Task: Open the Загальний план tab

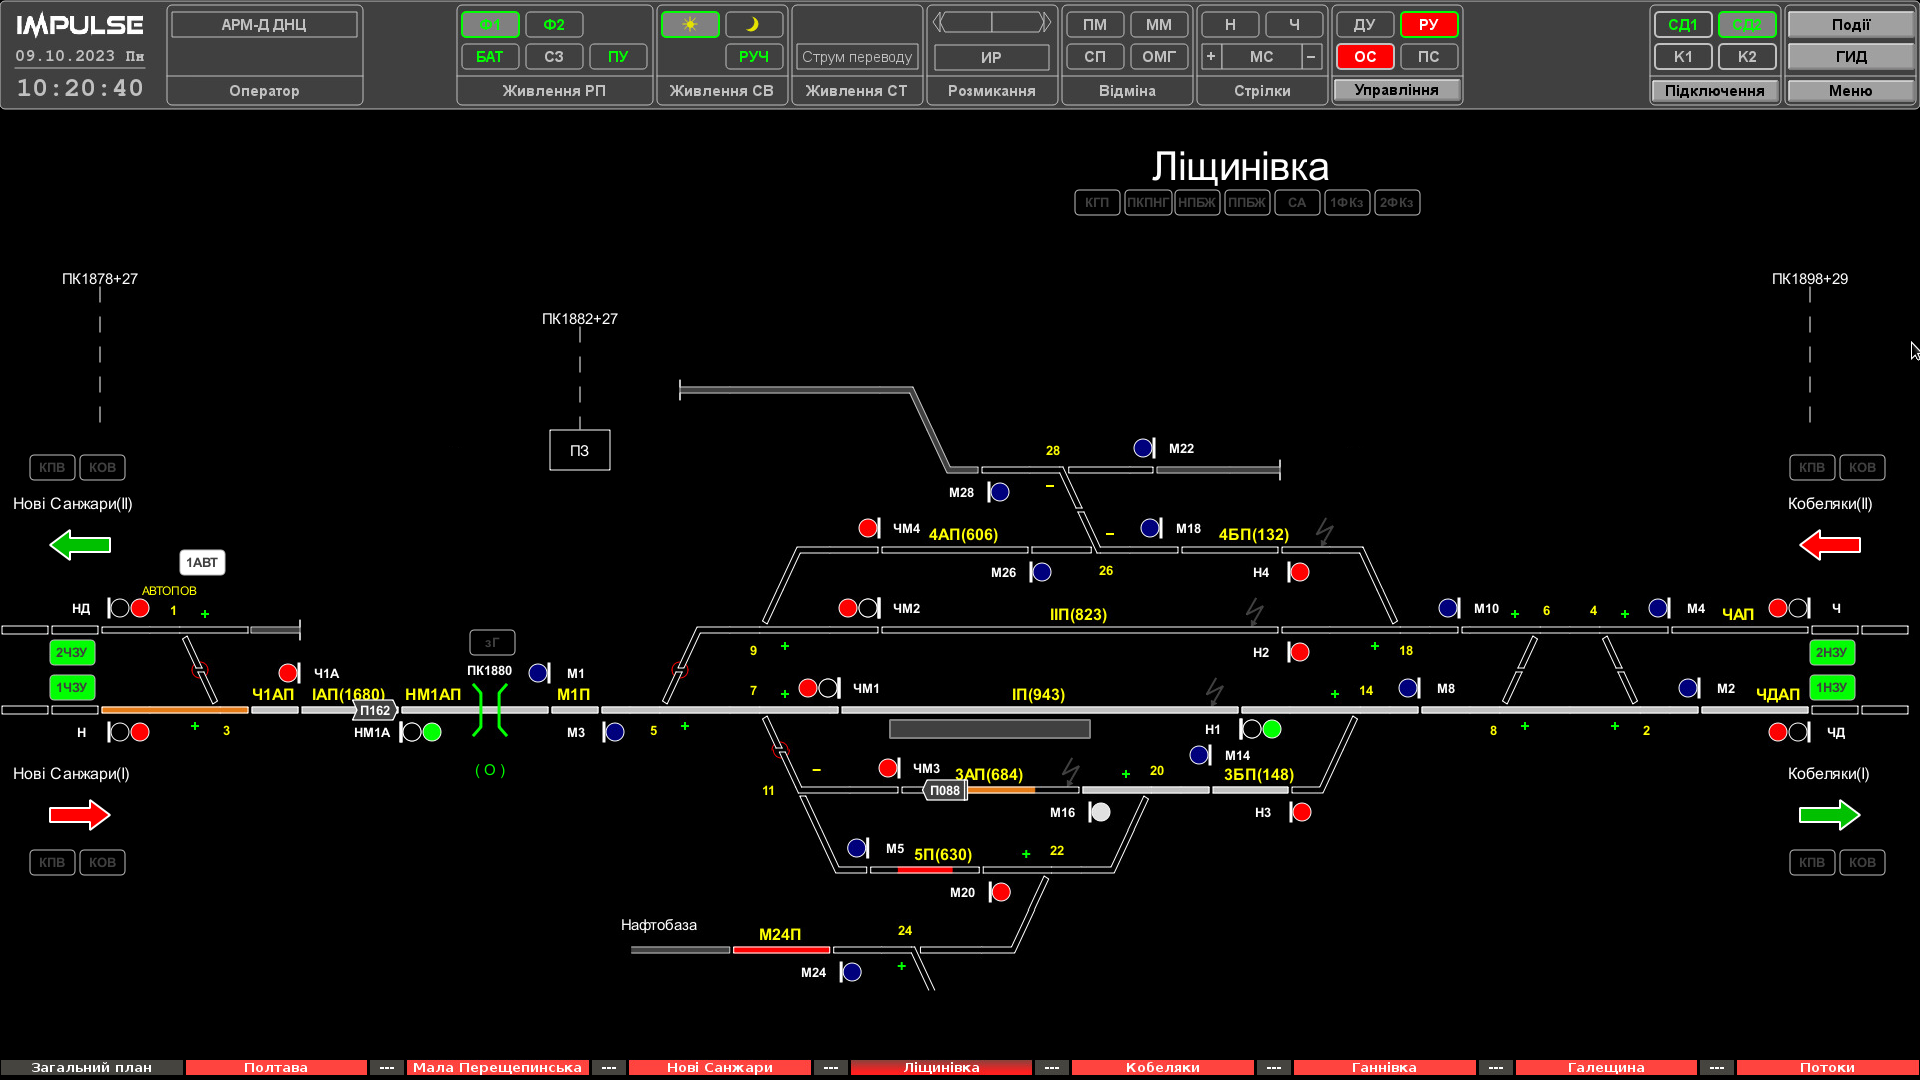Action: click(x=91, y=1067)
